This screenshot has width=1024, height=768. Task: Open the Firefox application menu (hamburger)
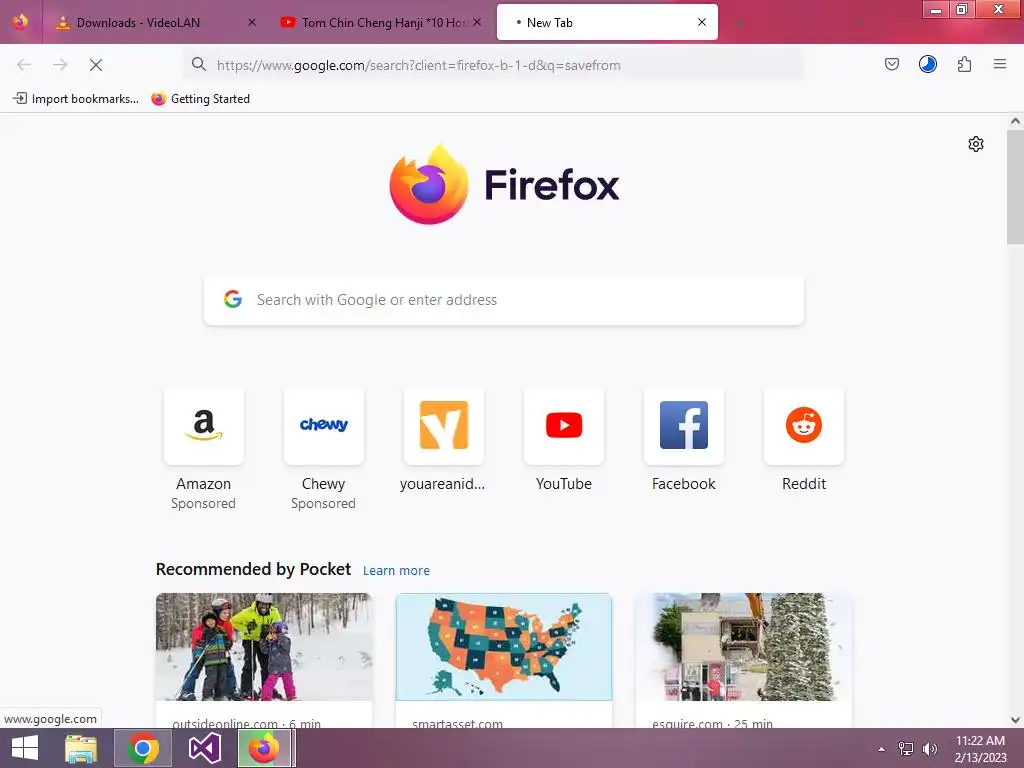point(1000,64)
